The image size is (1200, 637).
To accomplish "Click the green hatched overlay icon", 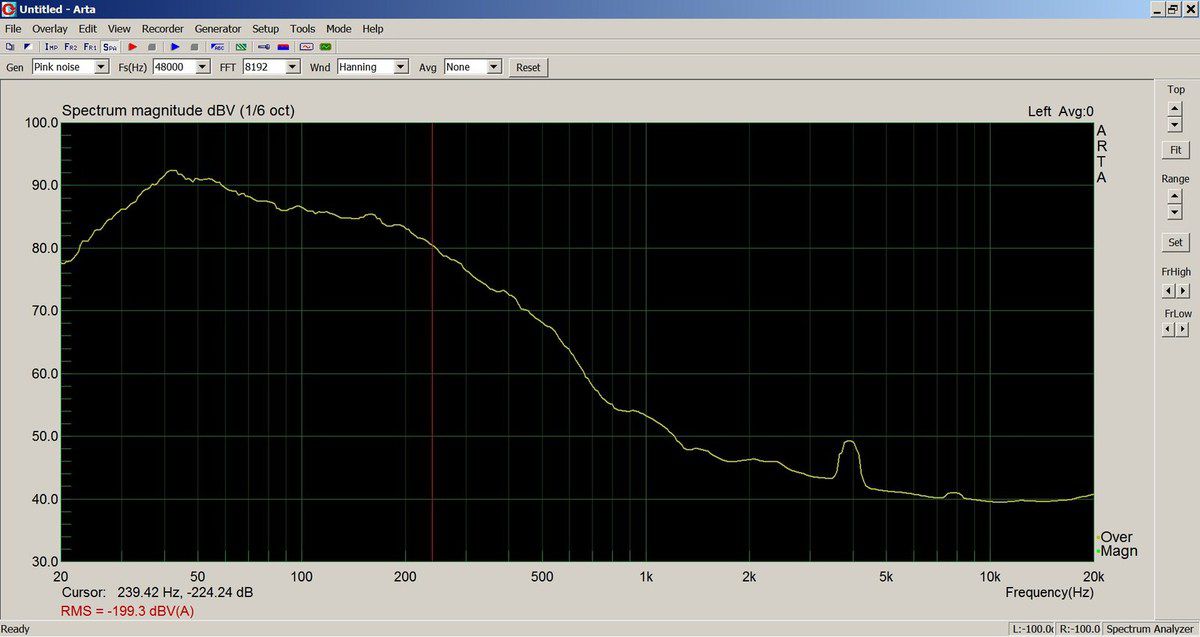I will (241, 46).
